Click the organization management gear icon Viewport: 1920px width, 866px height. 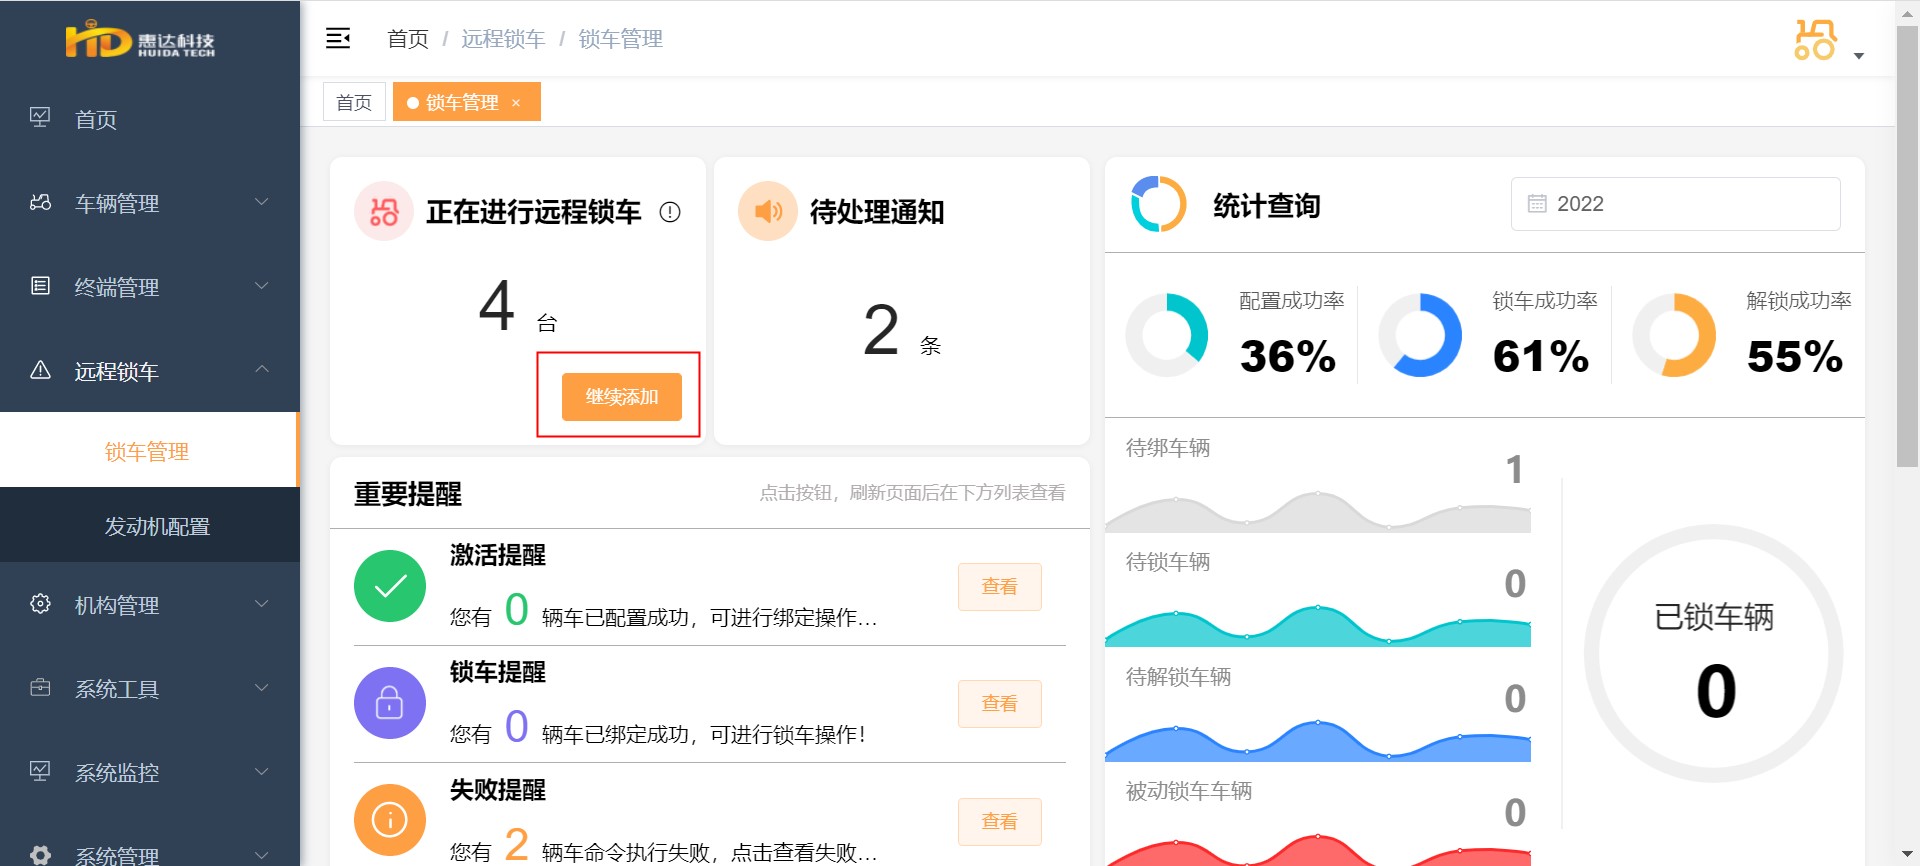click(40, 604)
